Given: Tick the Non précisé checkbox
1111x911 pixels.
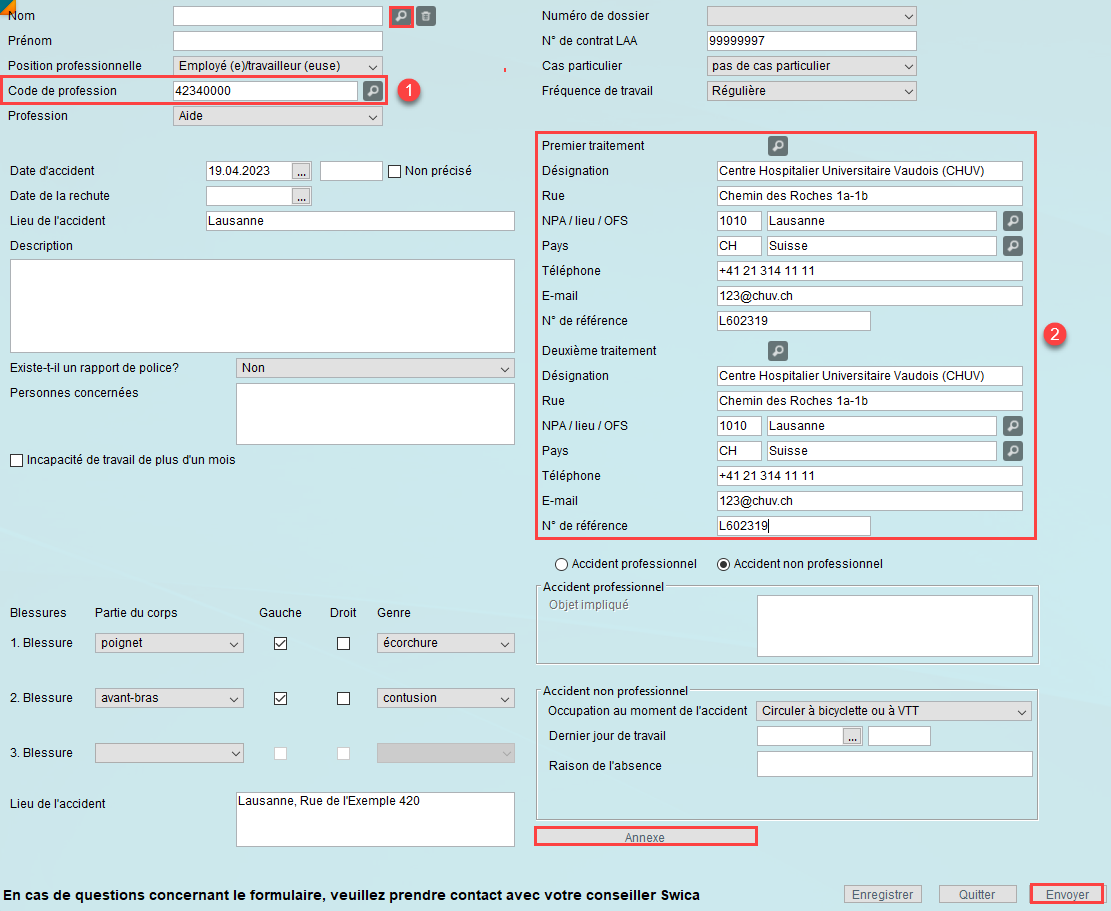Looking at the screenshot, I should (x=395, y=171).
